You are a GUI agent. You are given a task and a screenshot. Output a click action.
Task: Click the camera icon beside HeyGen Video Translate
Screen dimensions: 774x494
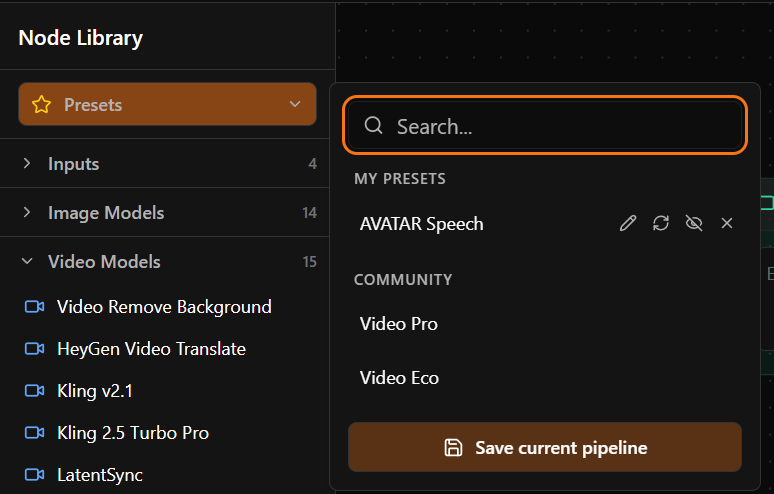point(35,349)
